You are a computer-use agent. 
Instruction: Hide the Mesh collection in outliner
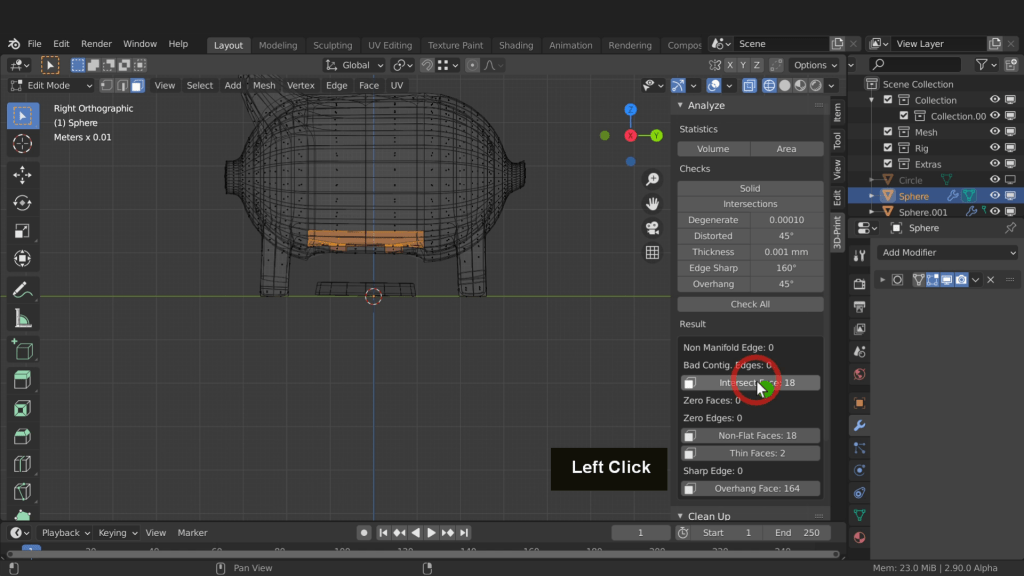pos(995,132)
